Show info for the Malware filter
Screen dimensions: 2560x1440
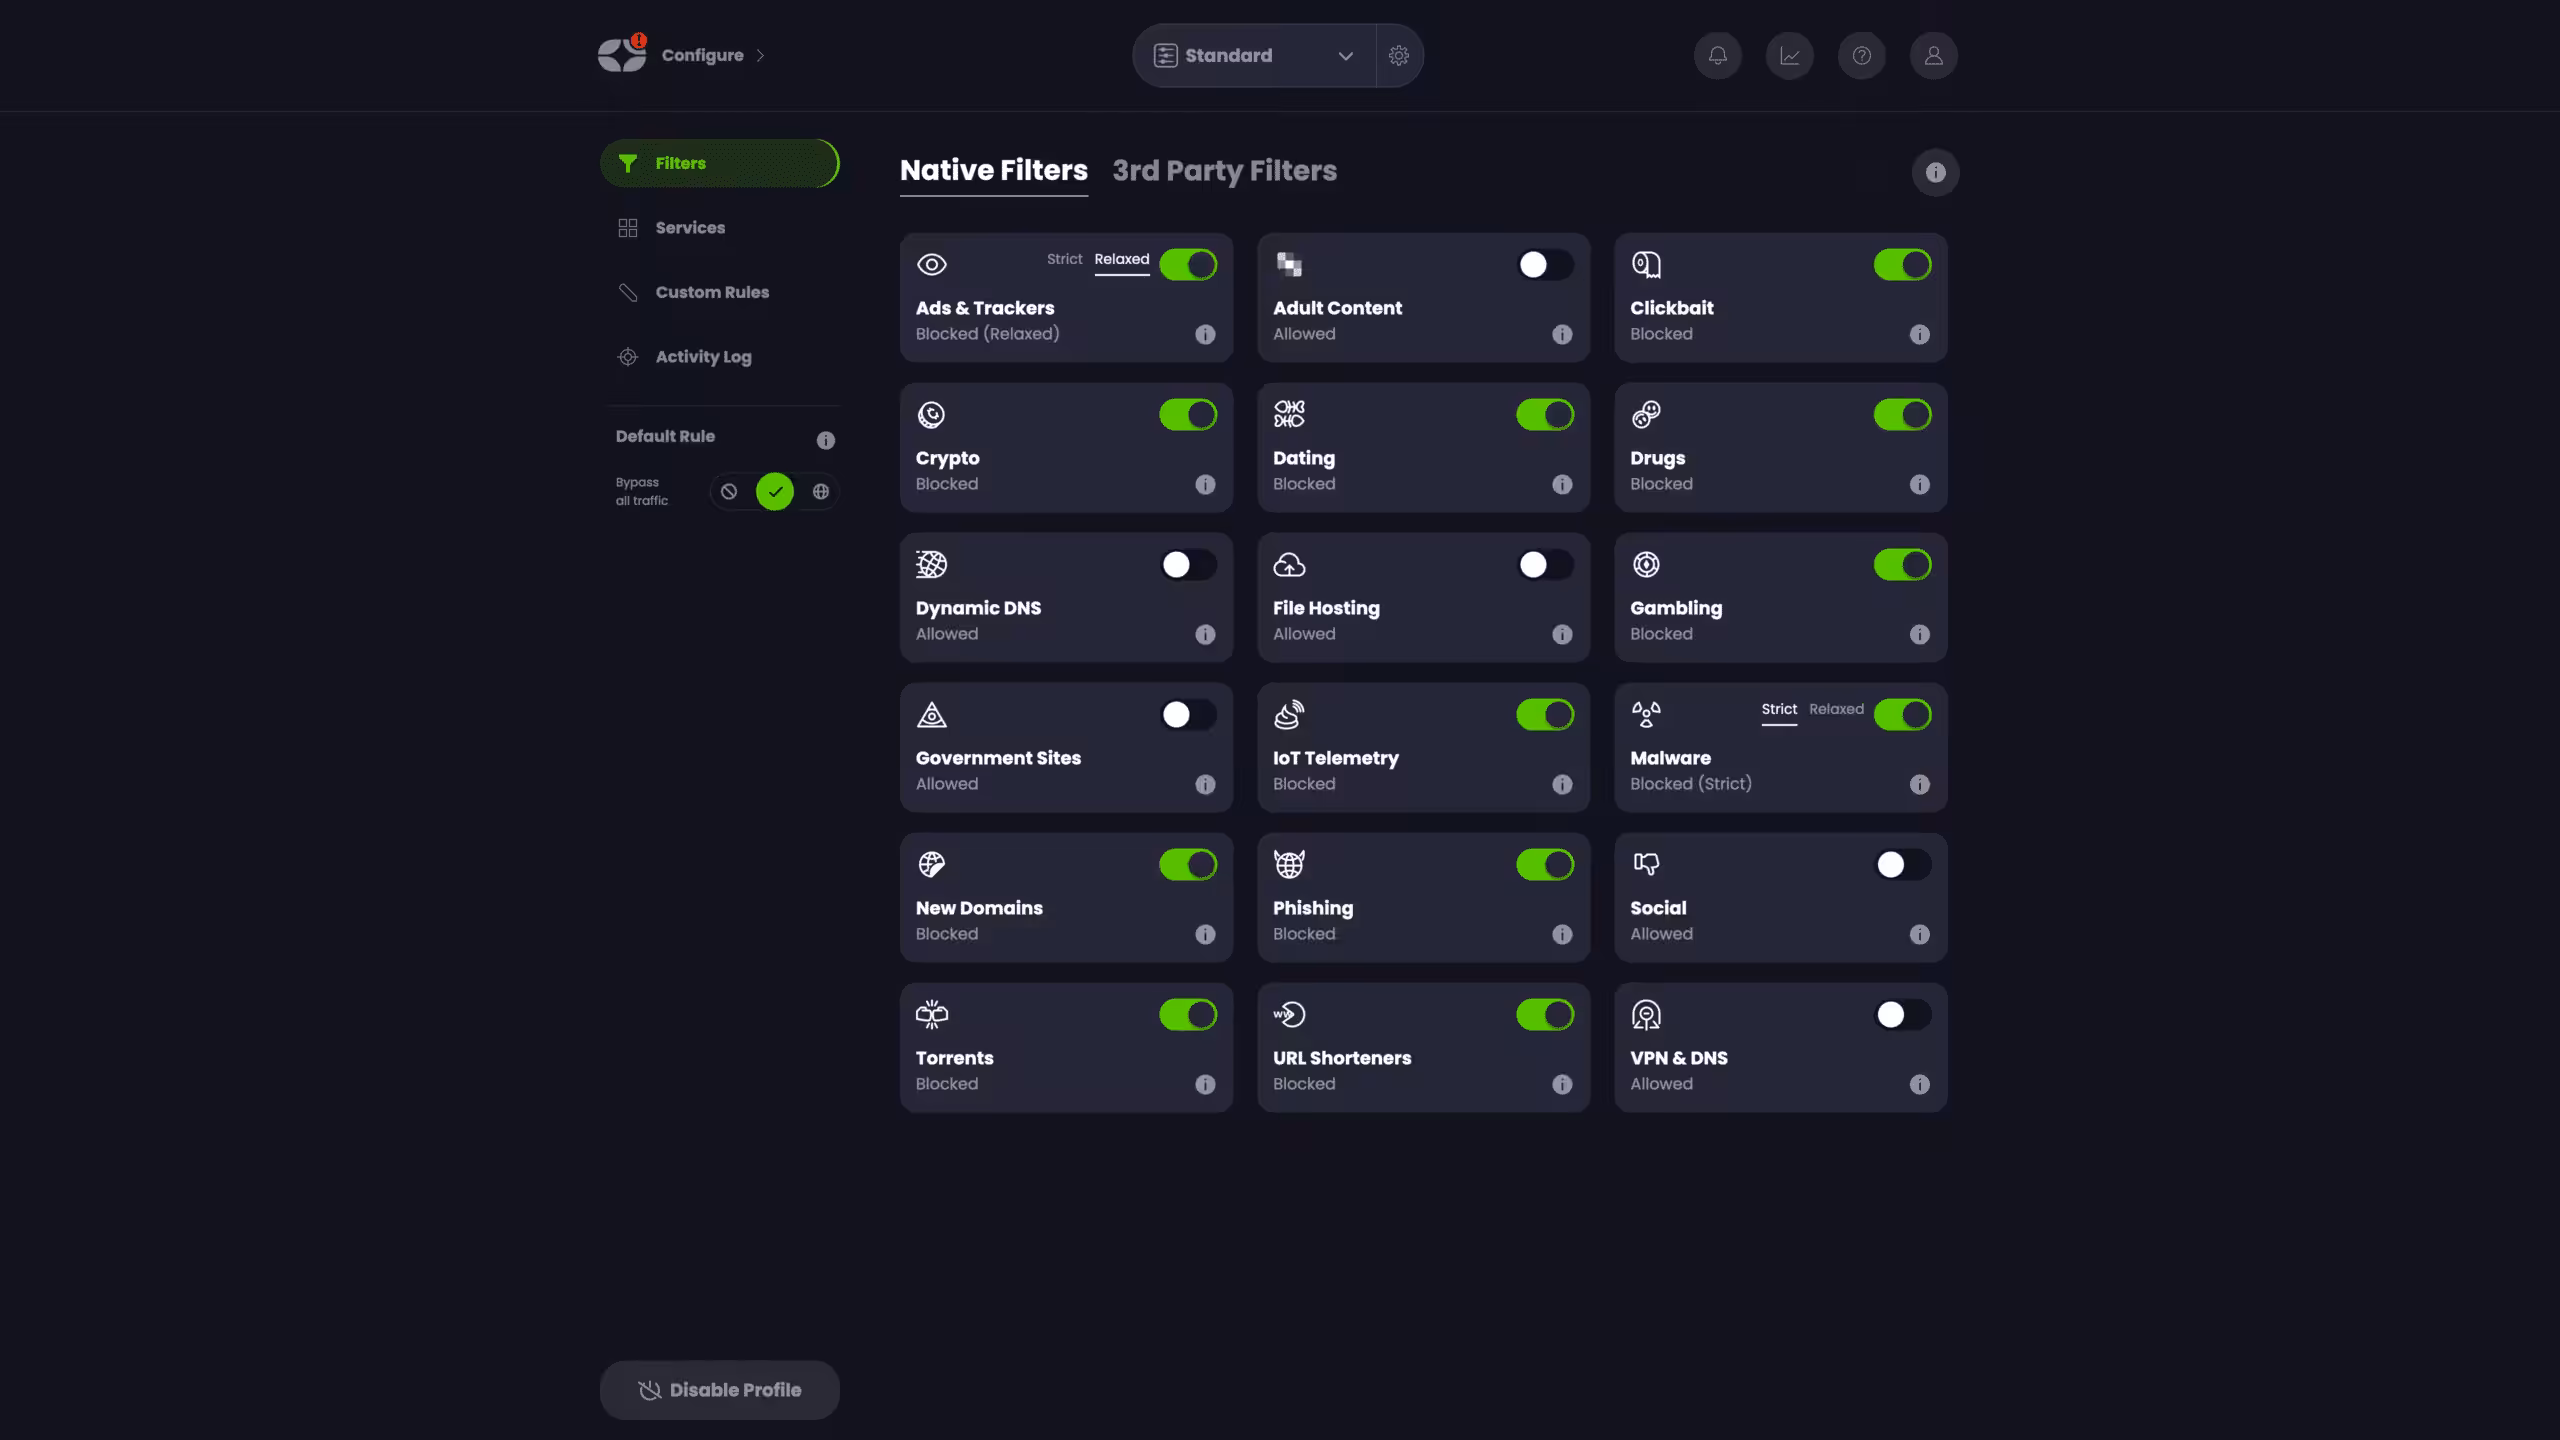(x=1919, y=785)
